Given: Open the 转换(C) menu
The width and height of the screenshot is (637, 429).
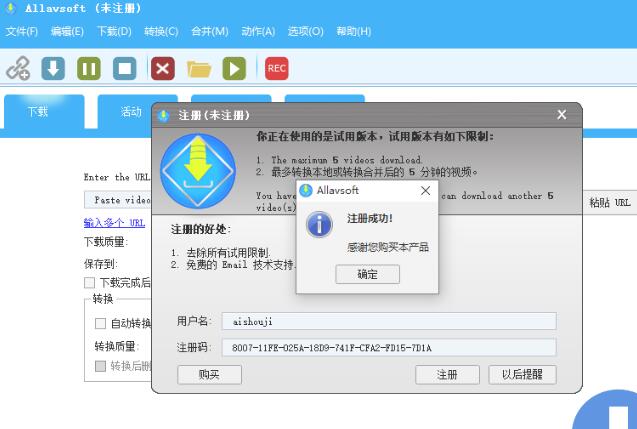Looking at the screenshot, I should [161, 31].
